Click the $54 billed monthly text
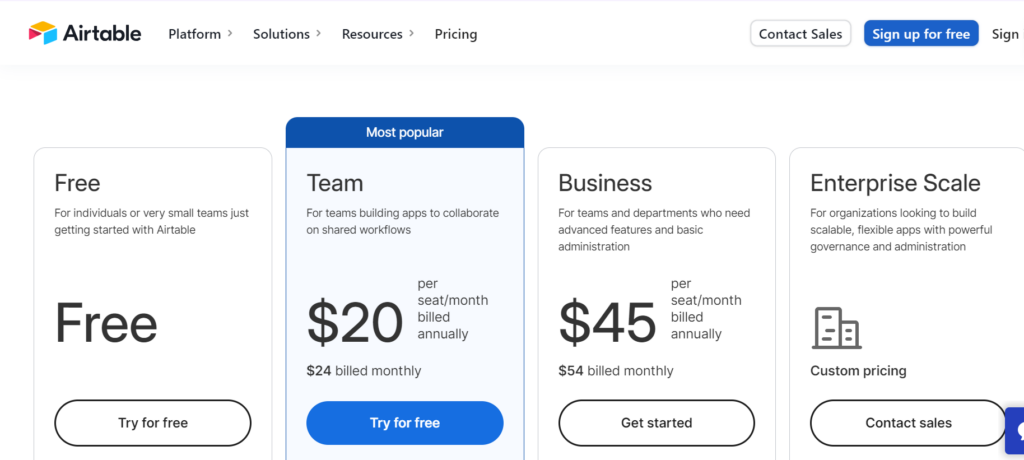Image resolution: width=1024 pixels, height=460 pixels. pyautogui.click(x=616, y=371)
